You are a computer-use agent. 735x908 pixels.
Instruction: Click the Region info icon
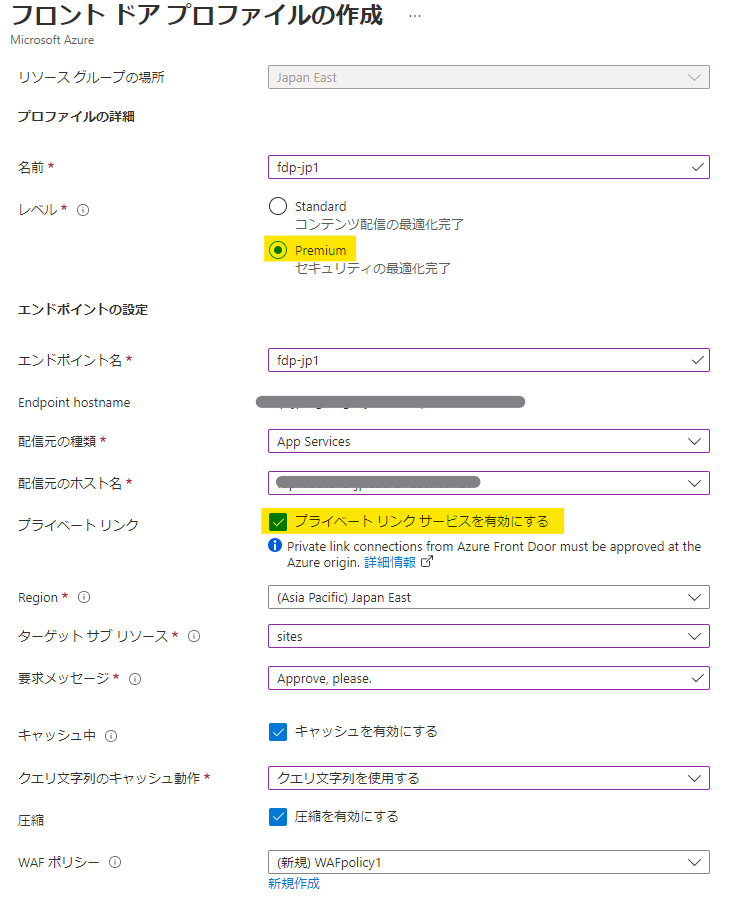84,597
